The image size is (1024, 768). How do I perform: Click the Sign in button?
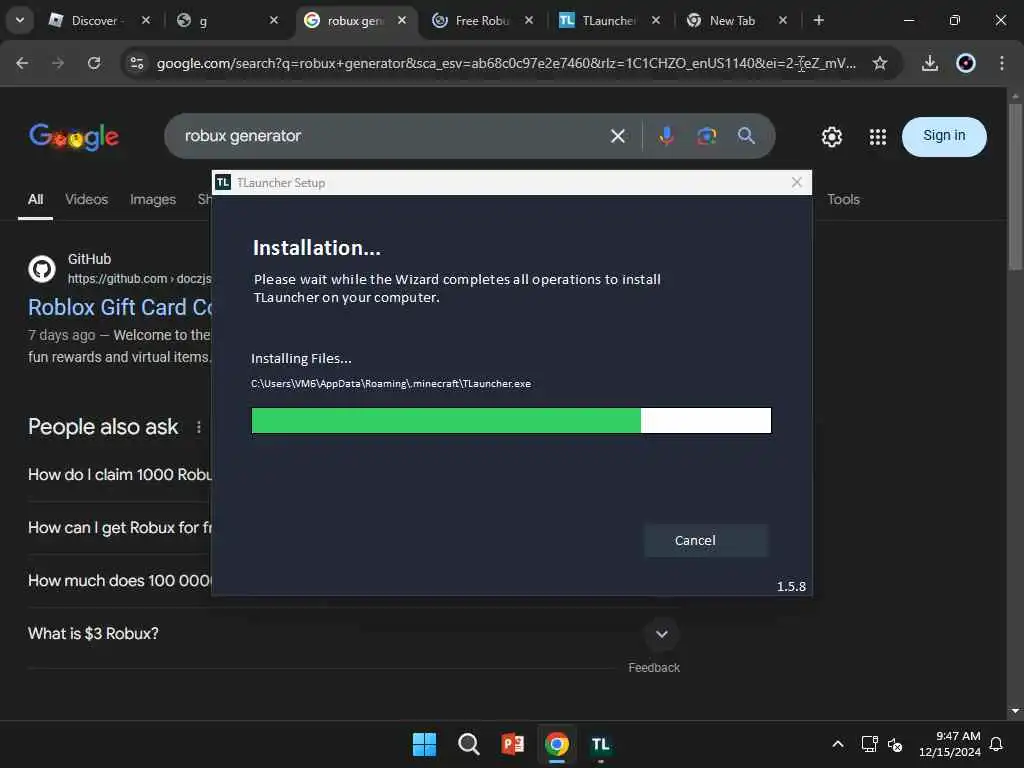tap(944, 136)
